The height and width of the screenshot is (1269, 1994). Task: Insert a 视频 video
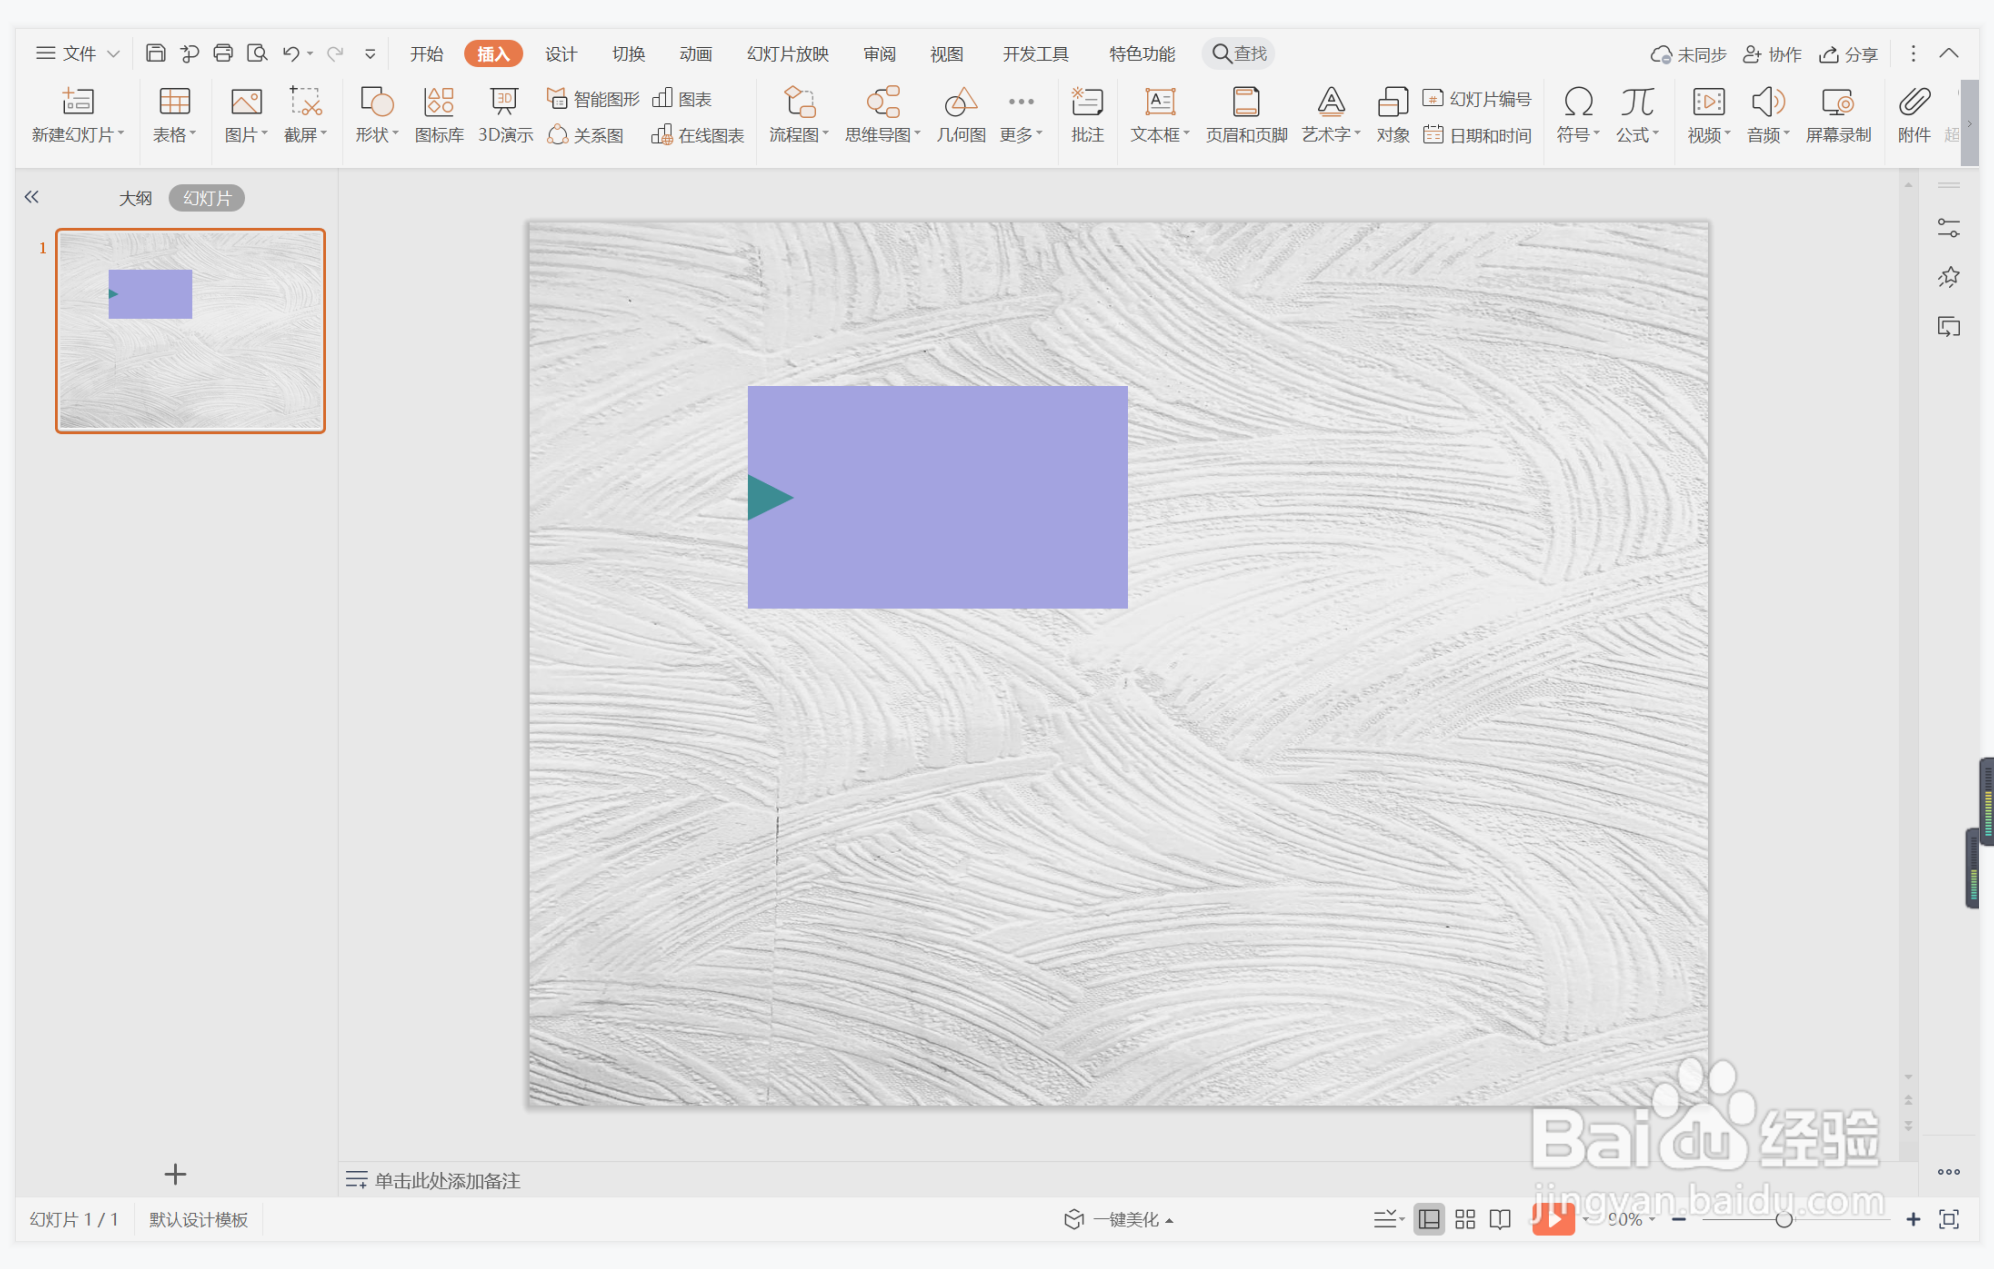click(1709, 115)
